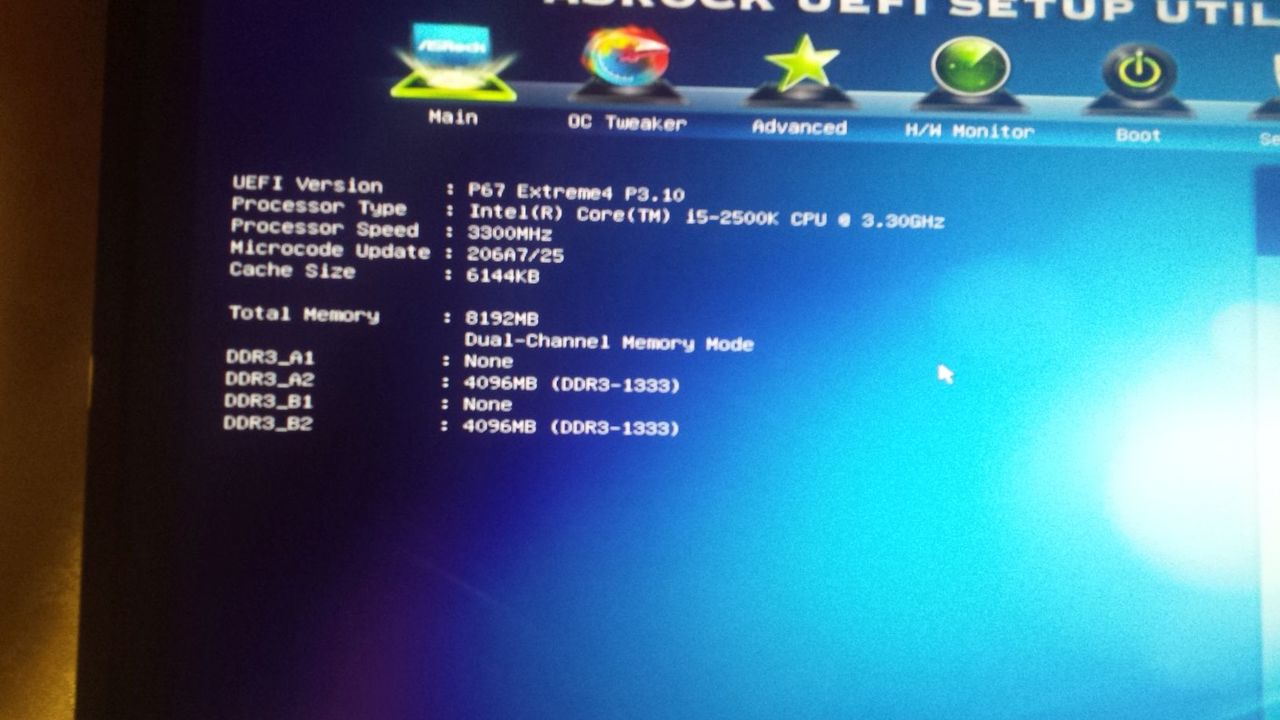
Task: Select the Intel Core i5-2500K CPU text
Action: [706, 217]
